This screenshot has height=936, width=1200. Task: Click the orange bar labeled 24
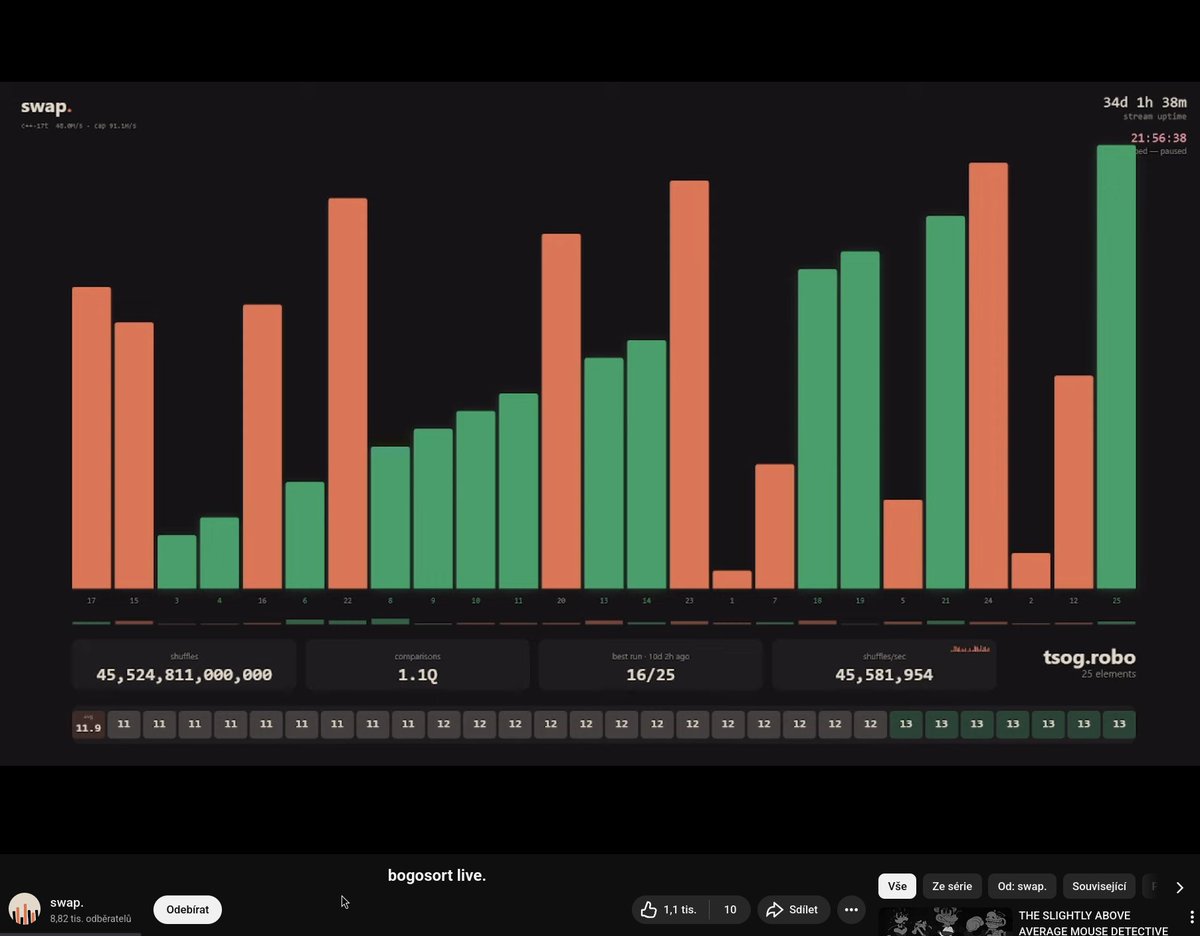click(988, 376)
